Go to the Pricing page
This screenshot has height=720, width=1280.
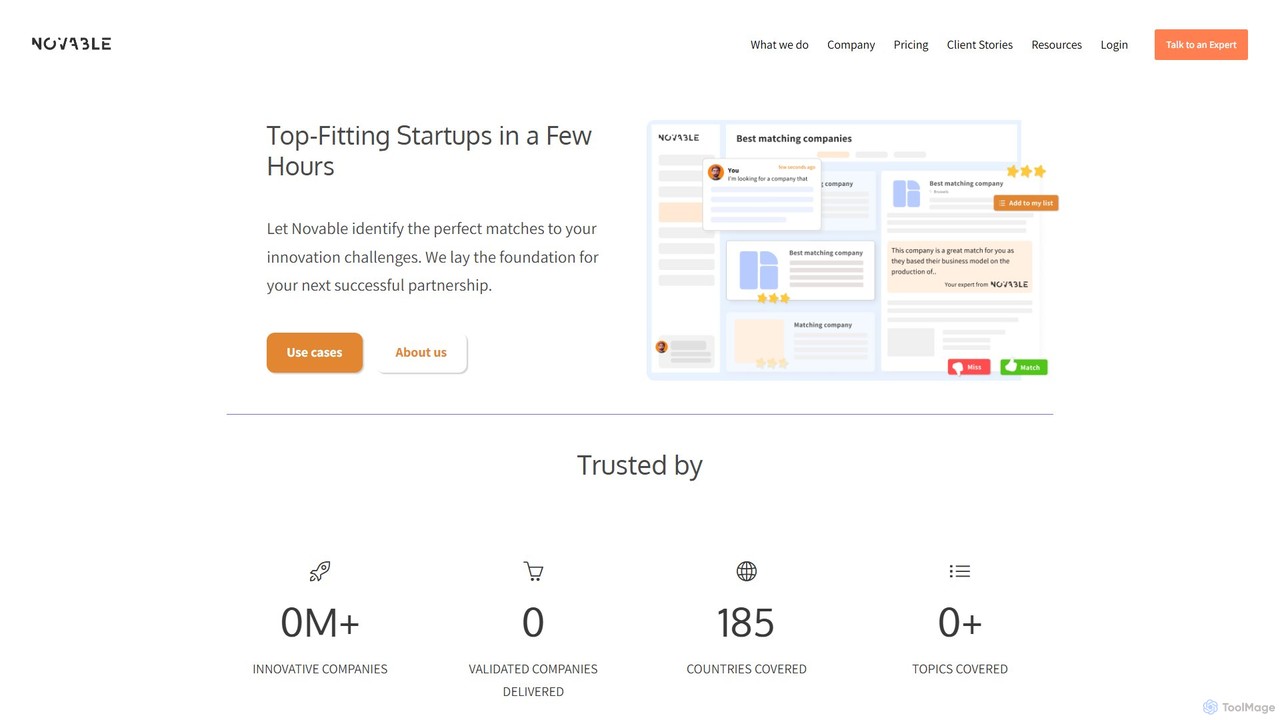point(911,45)
